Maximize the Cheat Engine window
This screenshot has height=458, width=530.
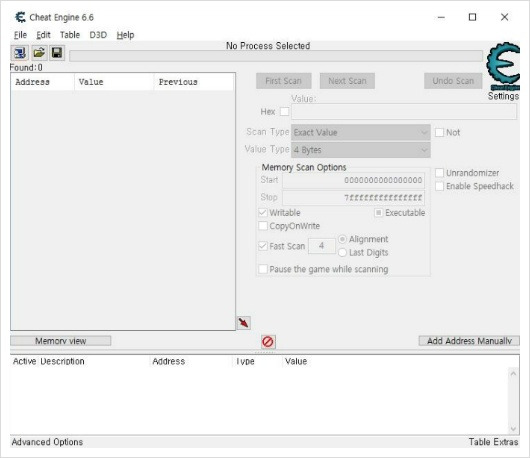473,17
